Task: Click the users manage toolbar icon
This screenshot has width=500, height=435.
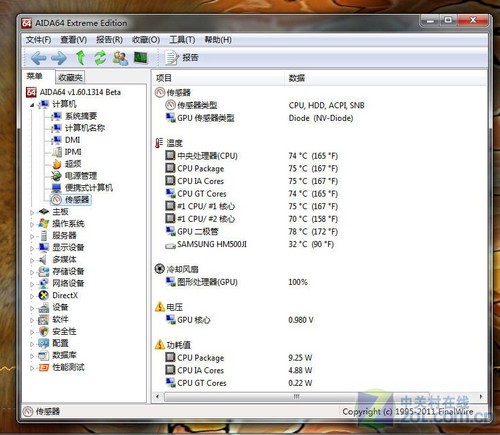Action: pyautogui.click(x=120, y=58)
